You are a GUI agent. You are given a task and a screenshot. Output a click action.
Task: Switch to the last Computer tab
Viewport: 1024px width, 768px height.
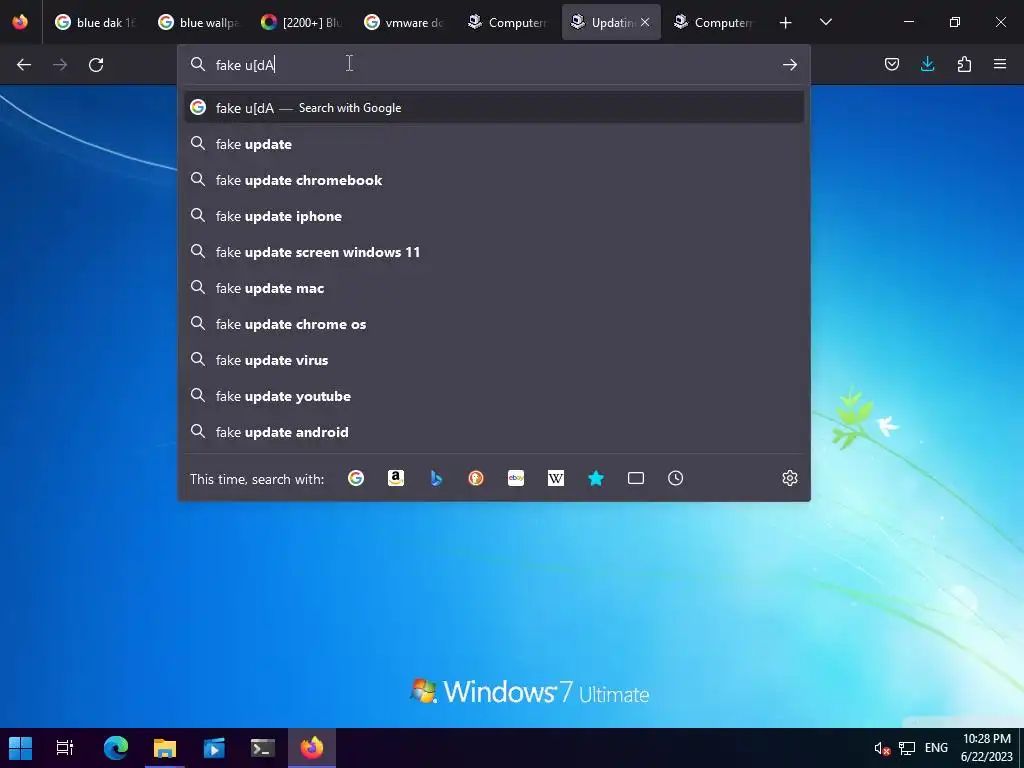[714, 22]
